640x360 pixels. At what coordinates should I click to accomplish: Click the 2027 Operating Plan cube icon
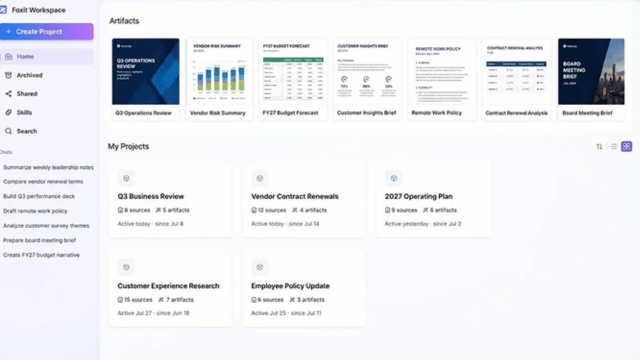pyautogui.click(x=393, y=178)
